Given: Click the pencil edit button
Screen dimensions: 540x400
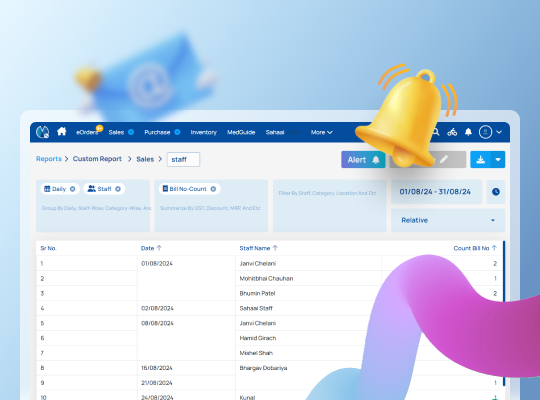Looking at the screenshot, I should [444, 159].
